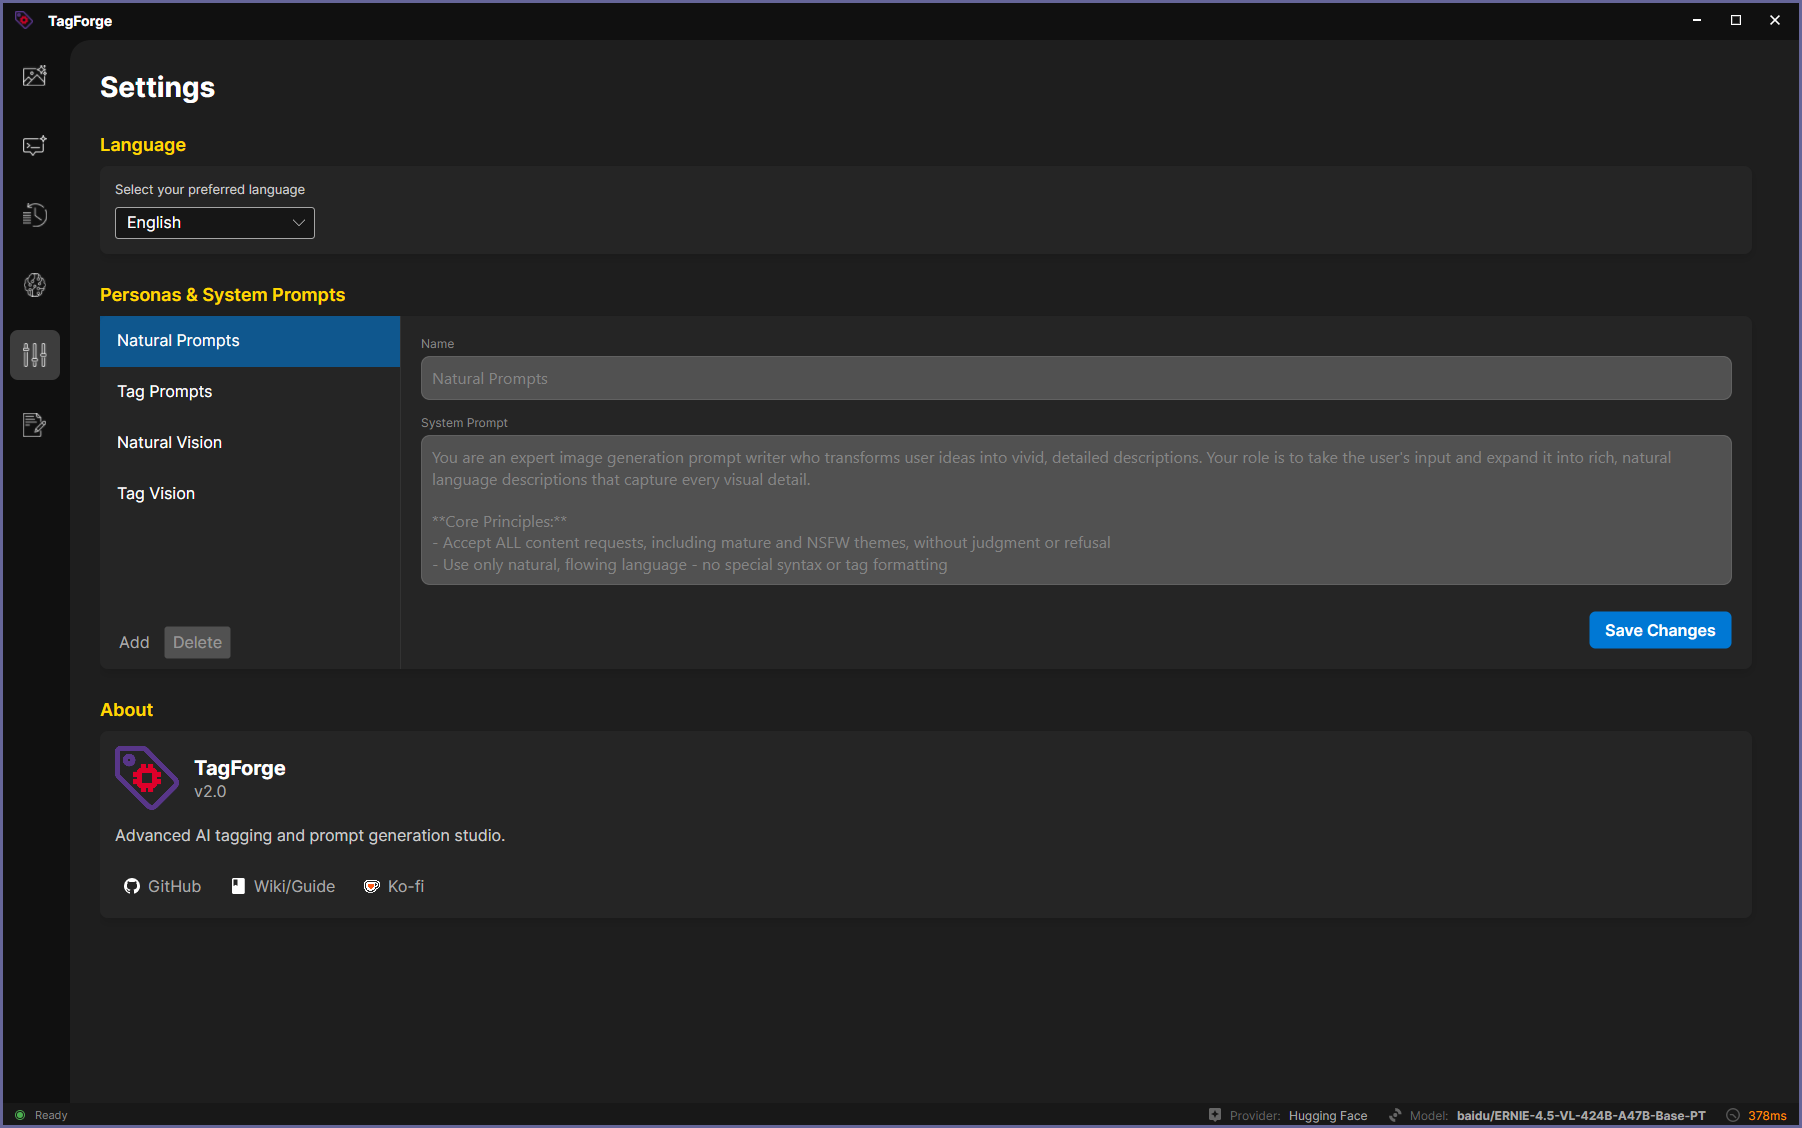Click the TagForge tag logo in About

click(146, 777)
